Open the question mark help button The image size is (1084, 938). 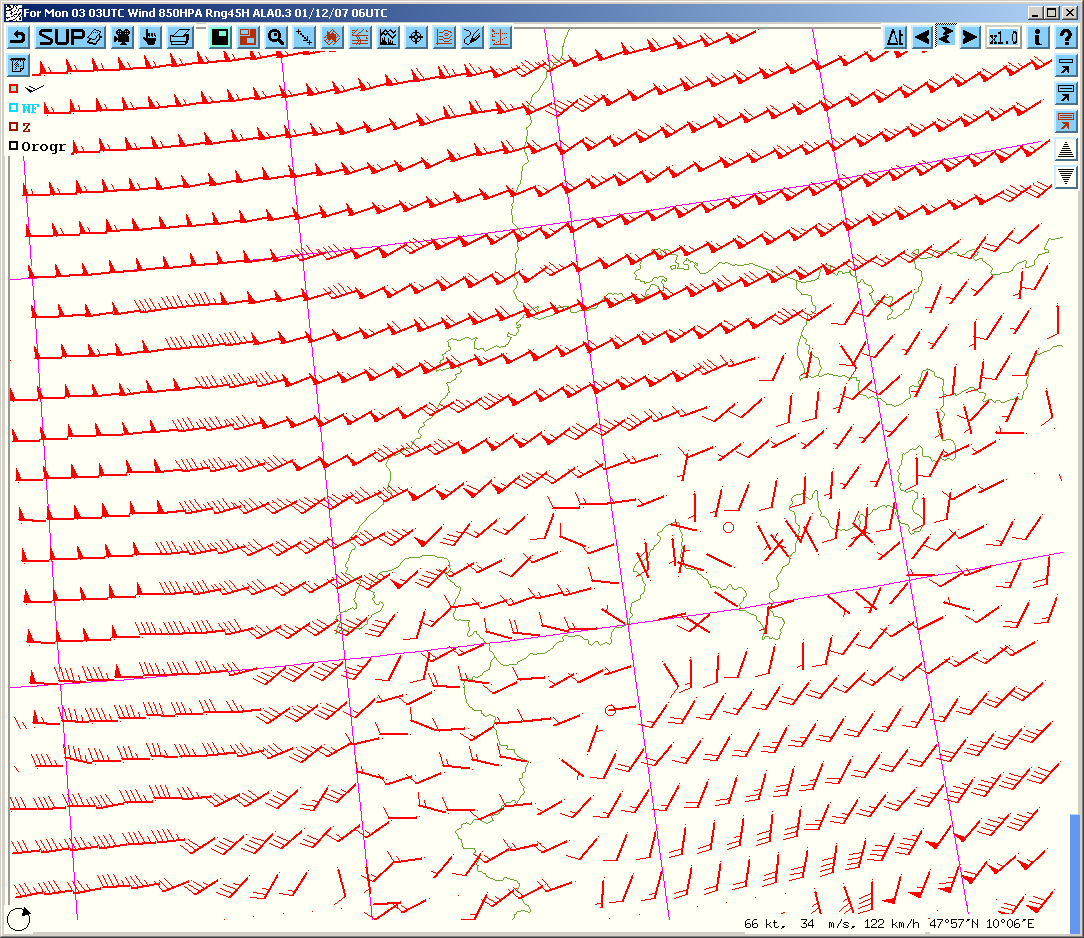1066,38
